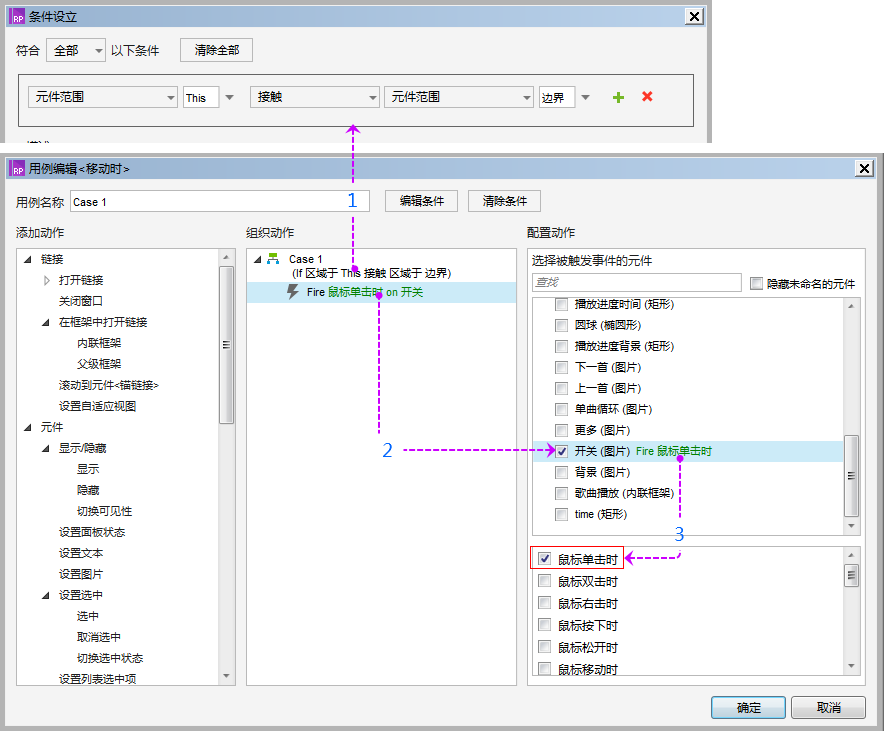Open the dropdown arrow next to 边界
The width and height of the screenshot is (884, 731).
click(x=586, y=98)
